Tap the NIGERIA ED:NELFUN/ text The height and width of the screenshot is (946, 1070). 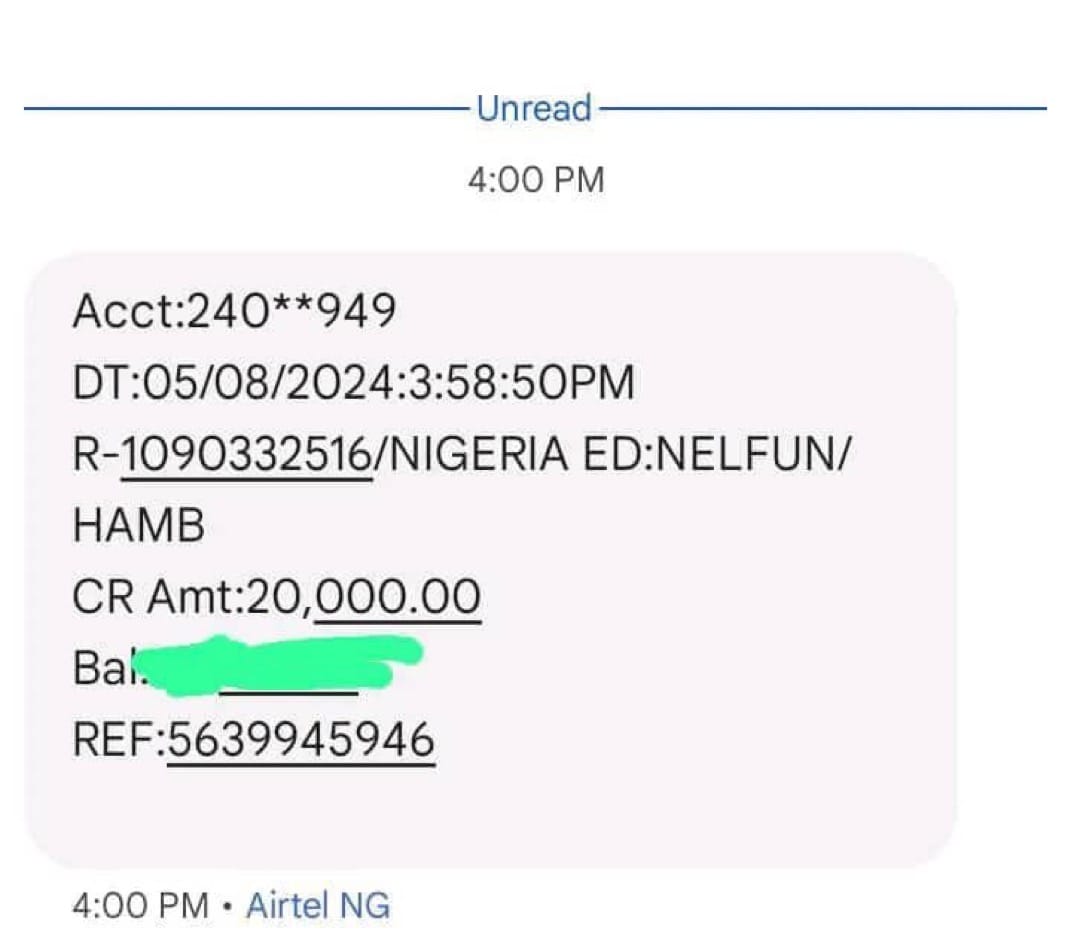pos(620,455)
